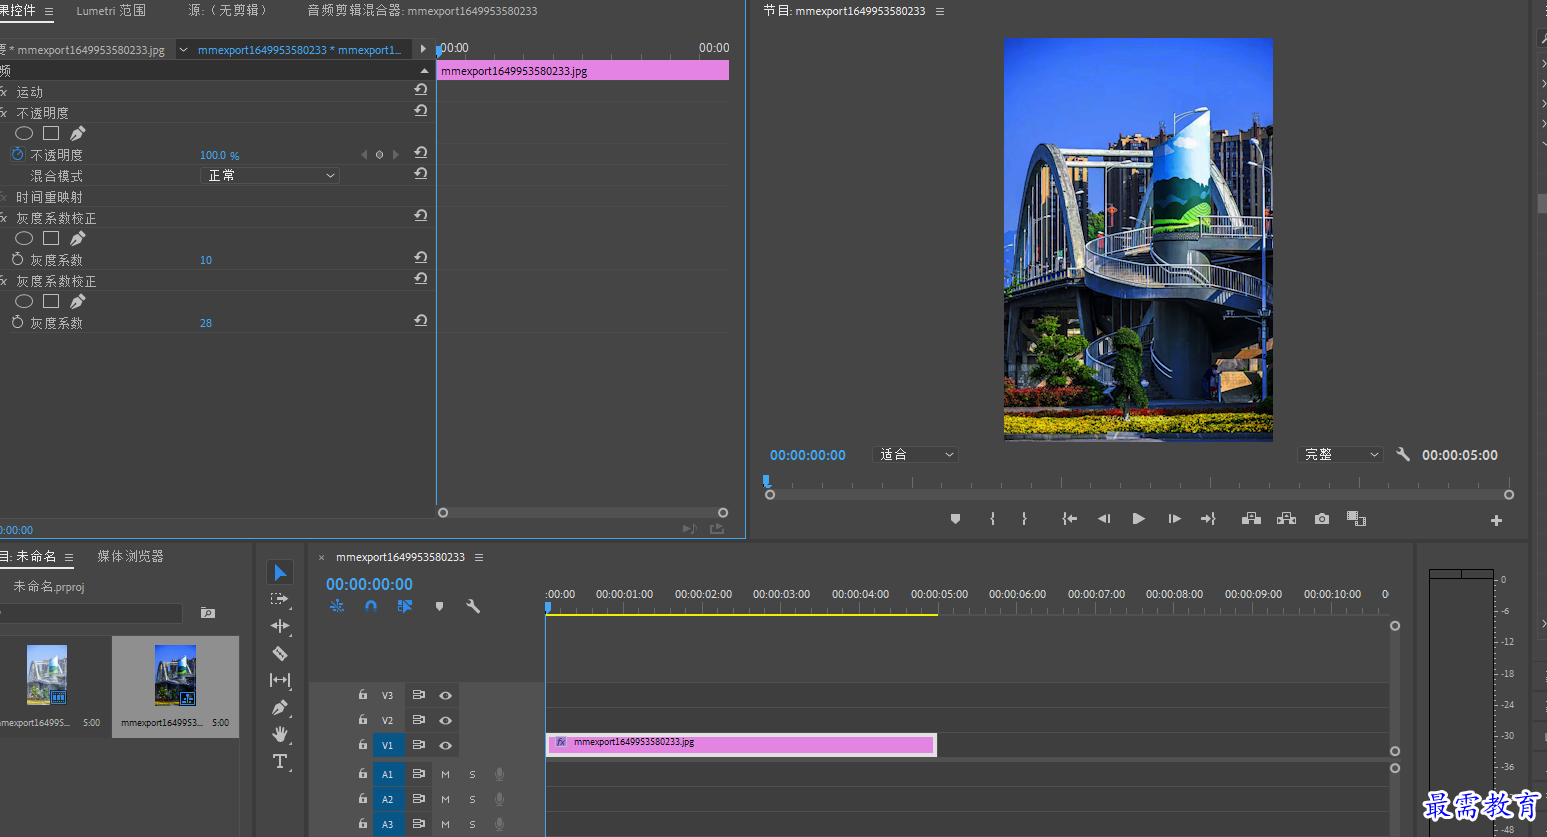Mute the A1 audio track
The width and height of the screenshot is (1547, 837).
coord(445,774)
